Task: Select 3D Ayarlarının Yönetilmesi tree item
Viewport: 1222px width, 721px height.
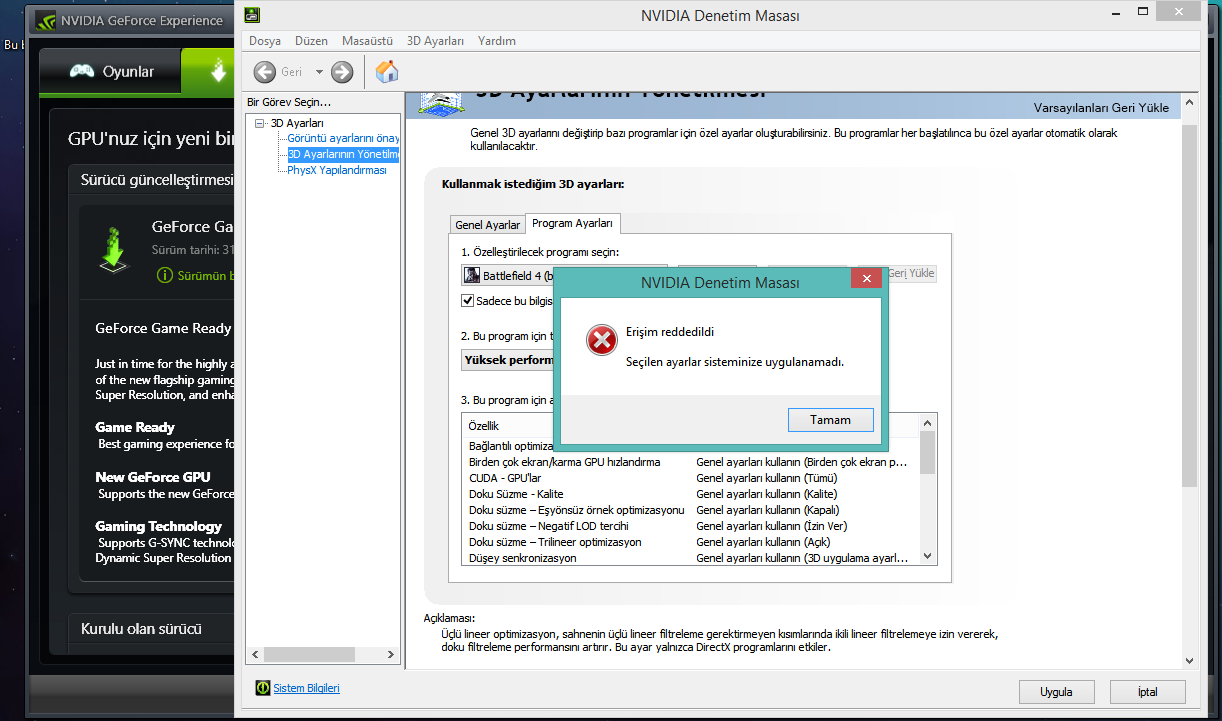Action: (x=343, y=154)
